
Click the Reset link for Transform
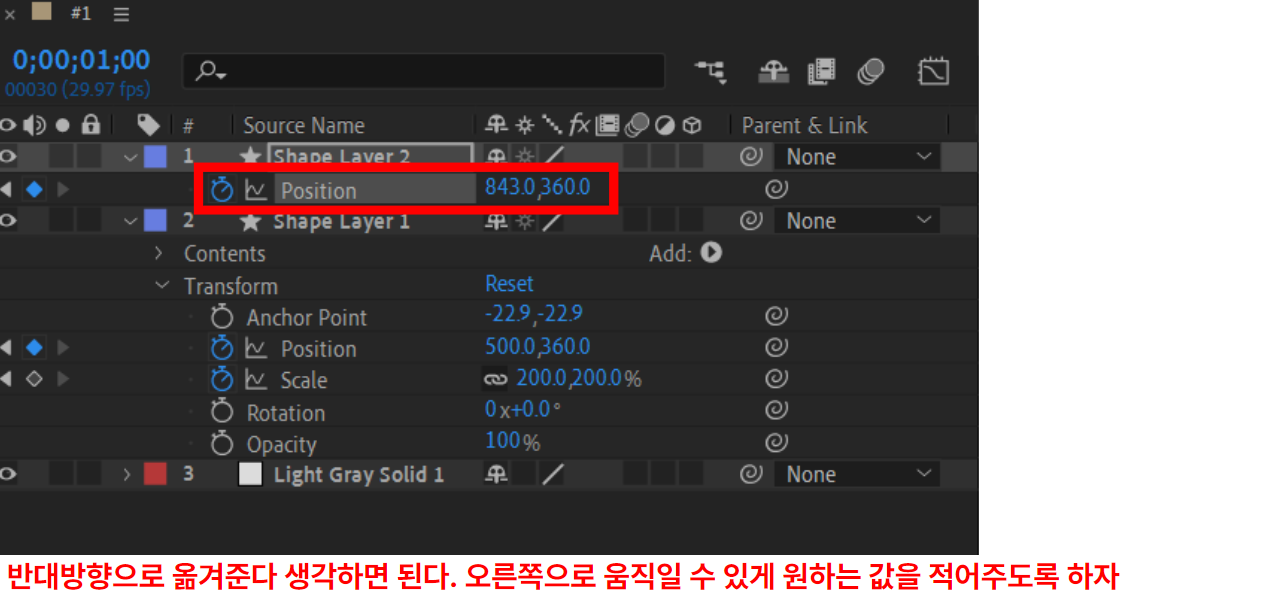[509, 283]
